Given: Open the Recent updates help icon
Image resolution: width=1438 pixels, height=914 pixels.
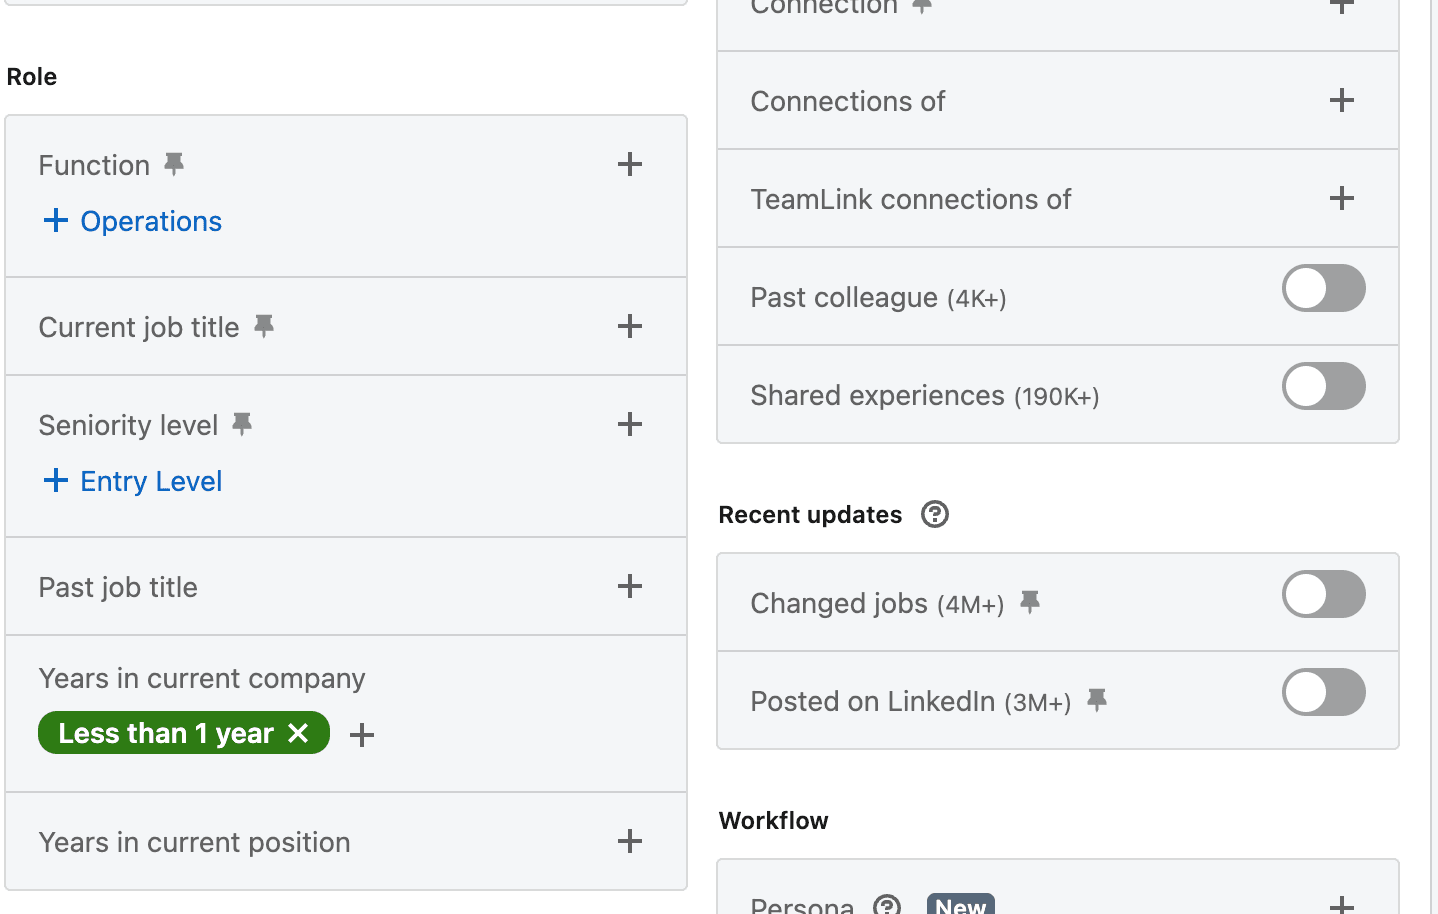Looking at the screenshot, I should click(934, 514).
